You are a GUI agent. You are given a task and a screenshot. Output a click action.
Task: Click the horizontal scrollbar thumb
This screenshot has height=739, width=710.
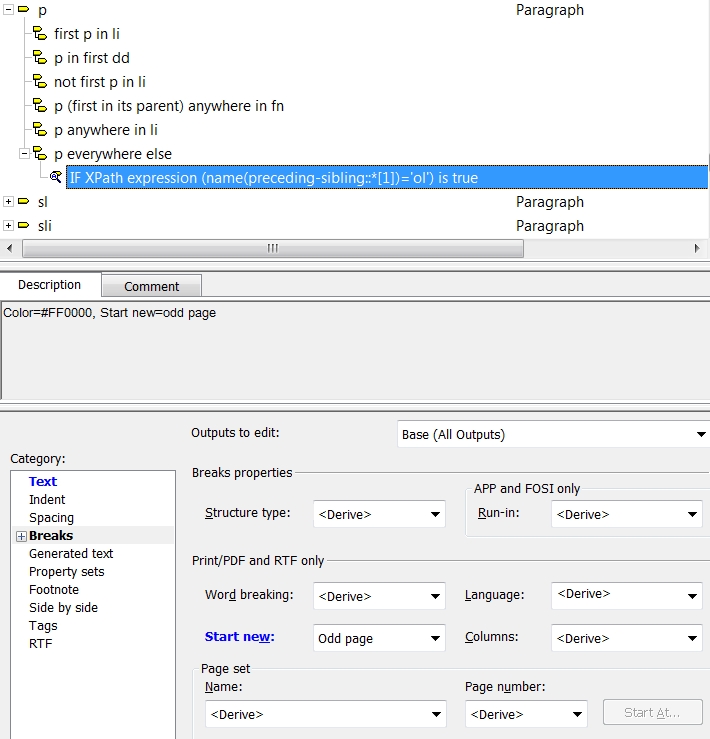[273, 248]
